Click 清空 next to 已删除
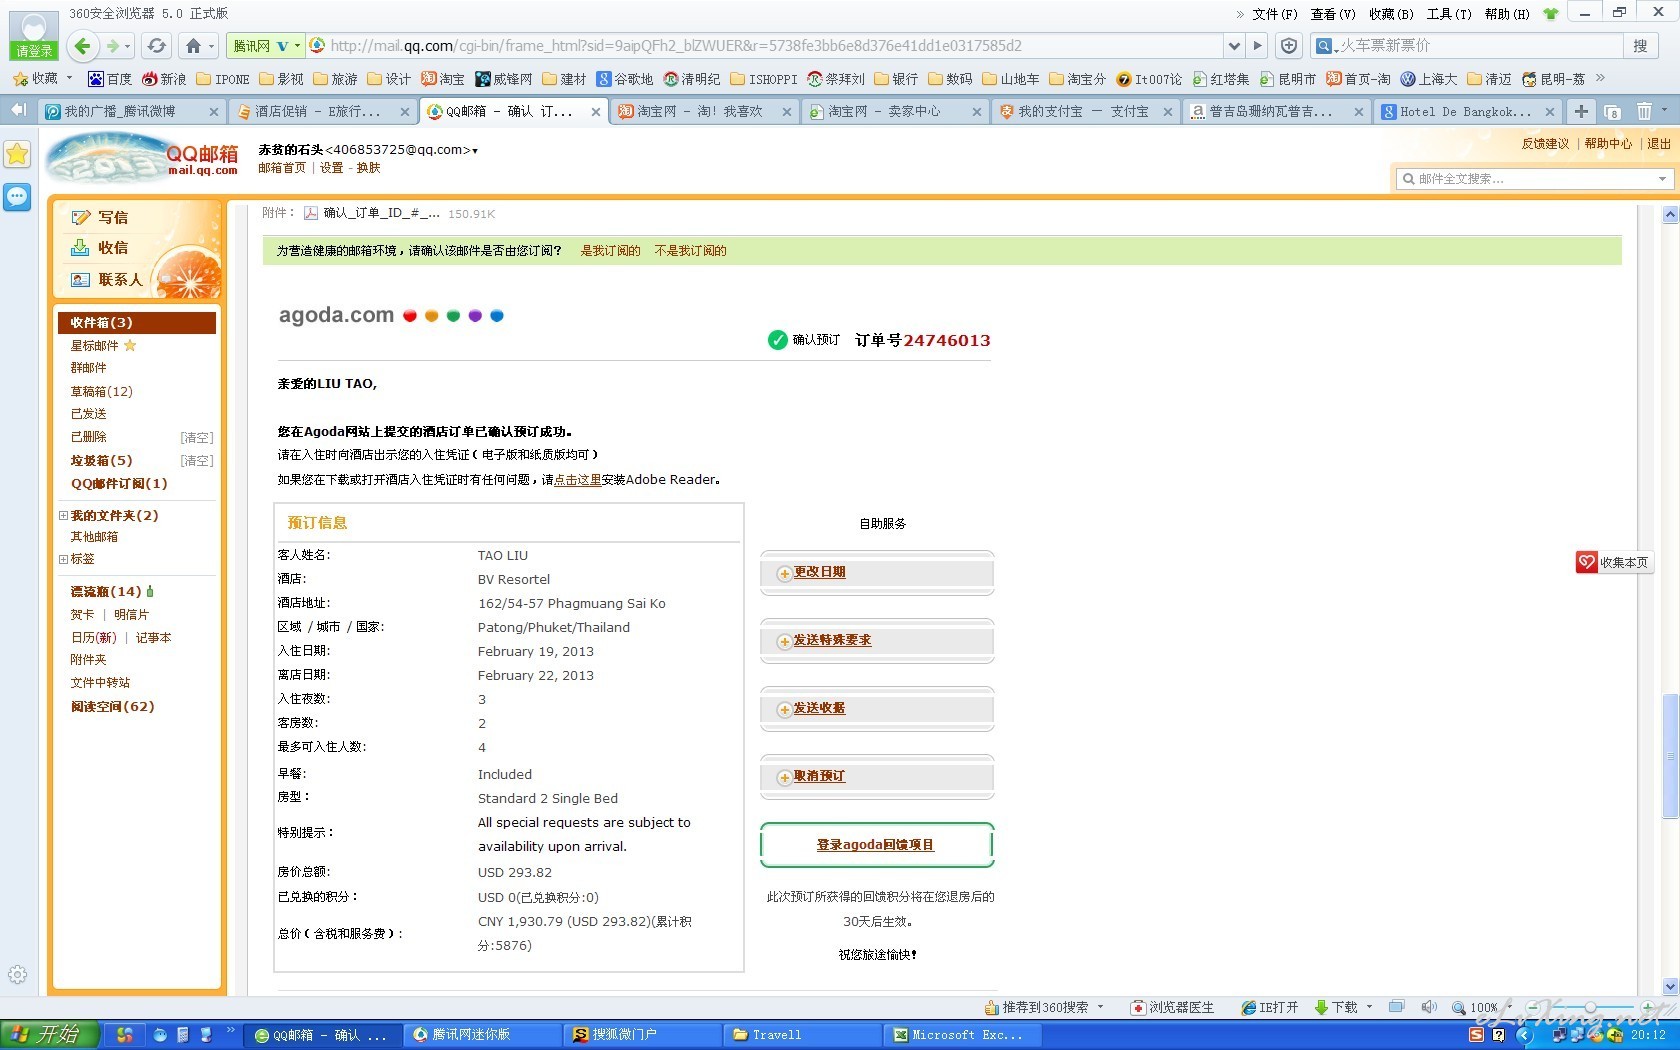Image resolution: width=1680 pixels, height=1050 pixels. point(197,437)
